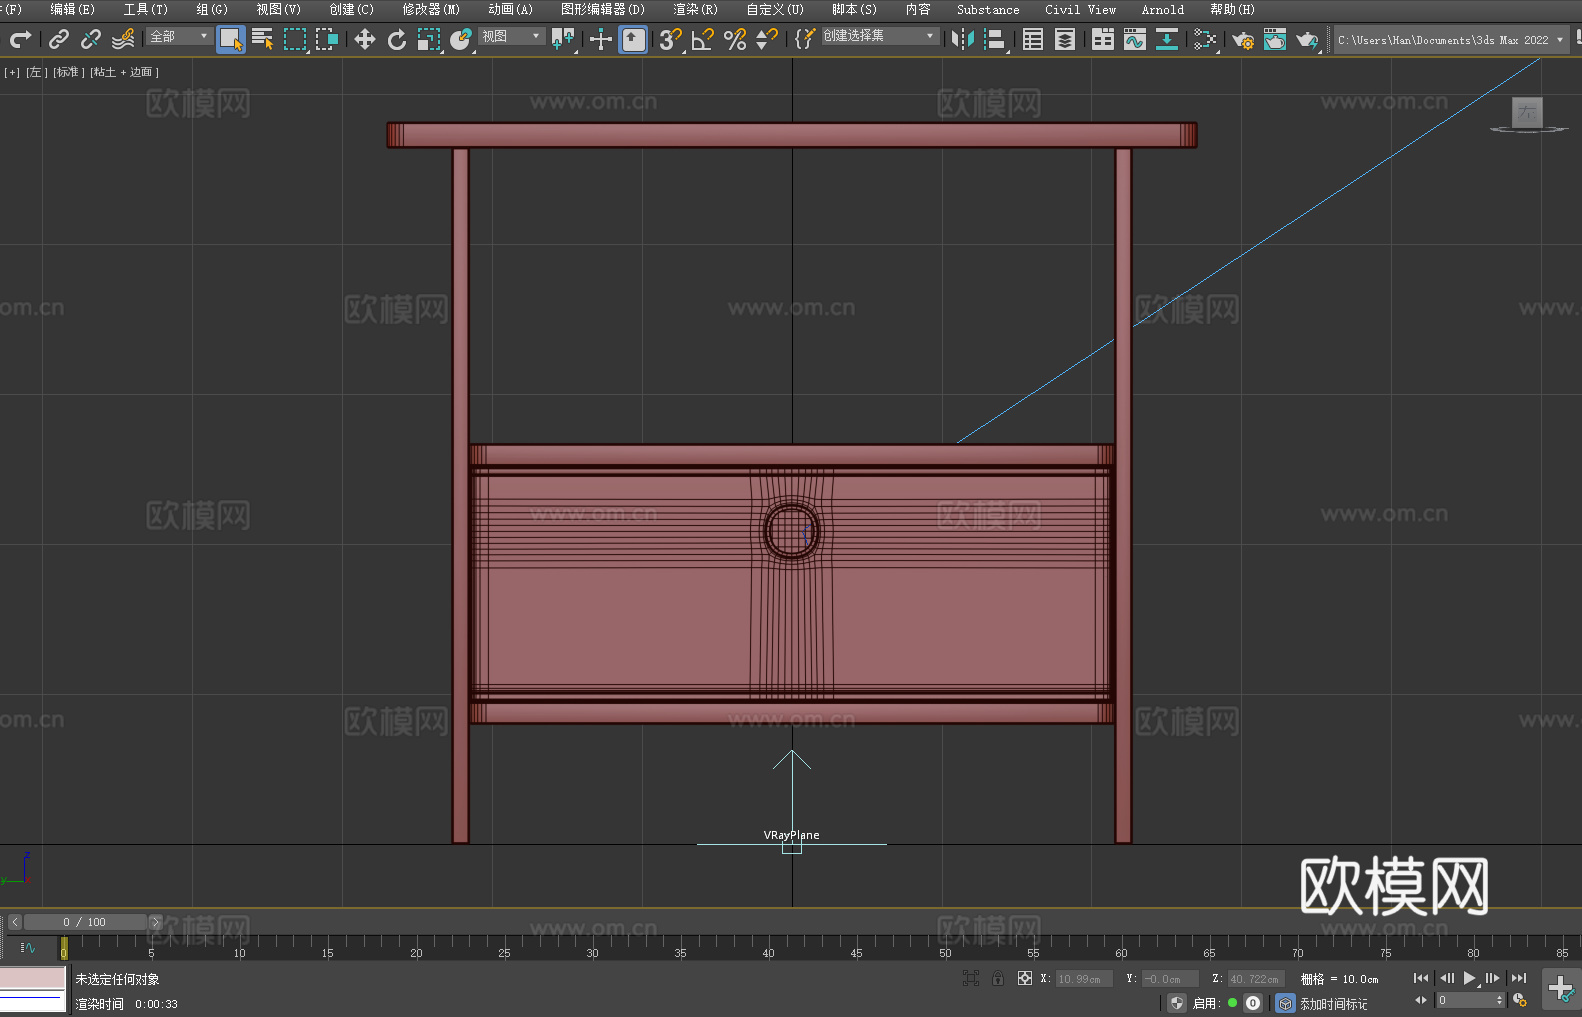Screen dimensions: 1582x1017
Task: Click the Render Production teapot icon
Action: pos(1307,39)
